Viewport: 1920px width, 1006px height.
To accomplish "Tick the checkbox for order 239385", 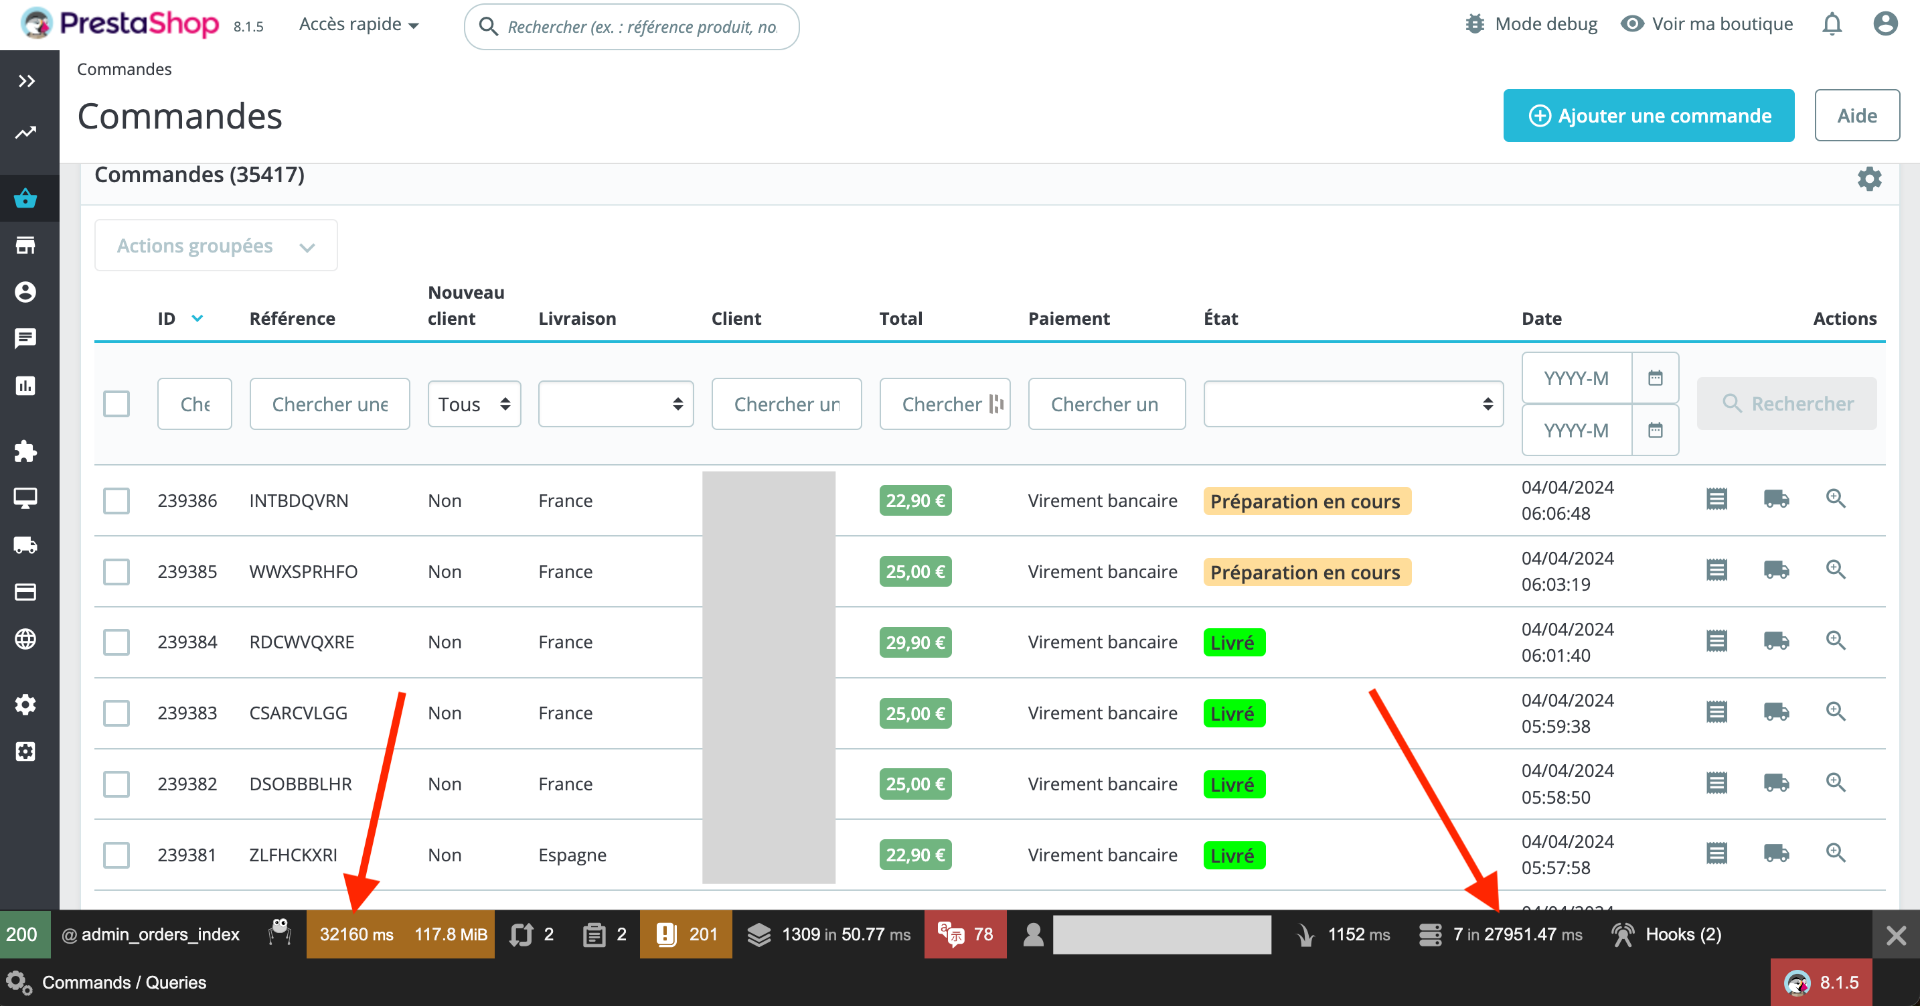I will (x=117, y=571).
